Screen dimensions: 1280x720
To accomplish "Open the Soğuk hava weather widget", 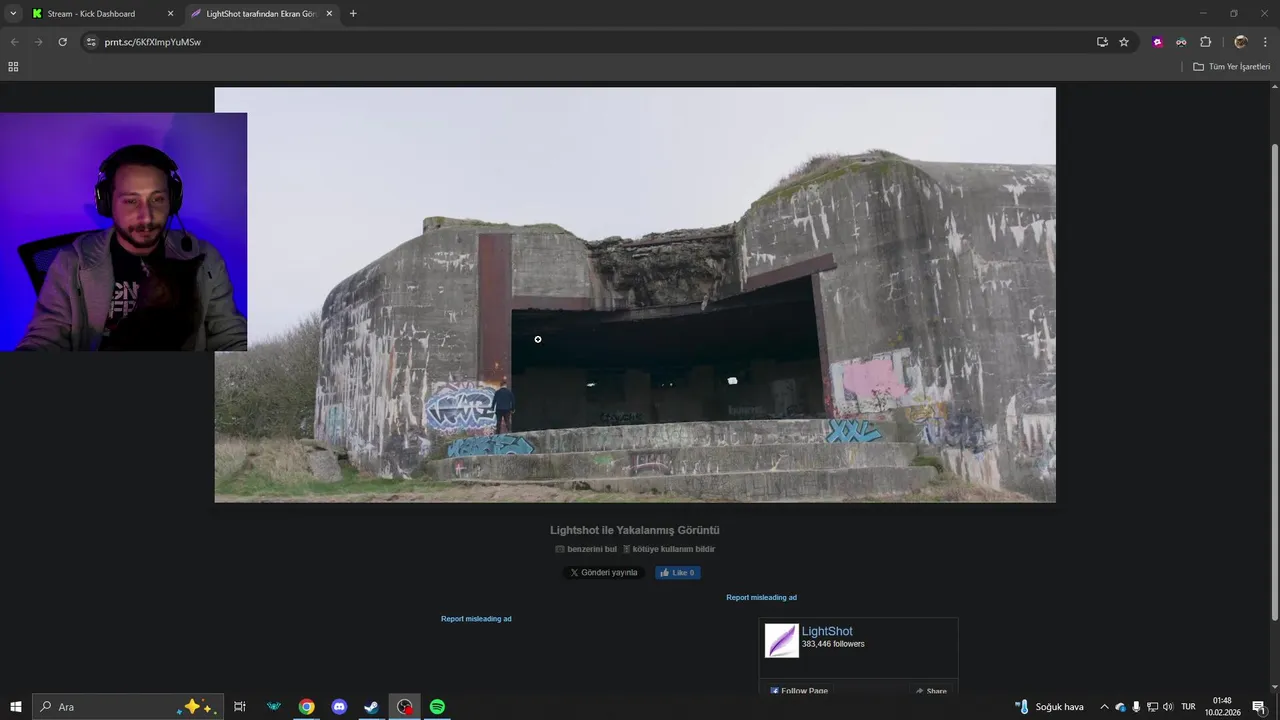I will tap(1050, 707).
